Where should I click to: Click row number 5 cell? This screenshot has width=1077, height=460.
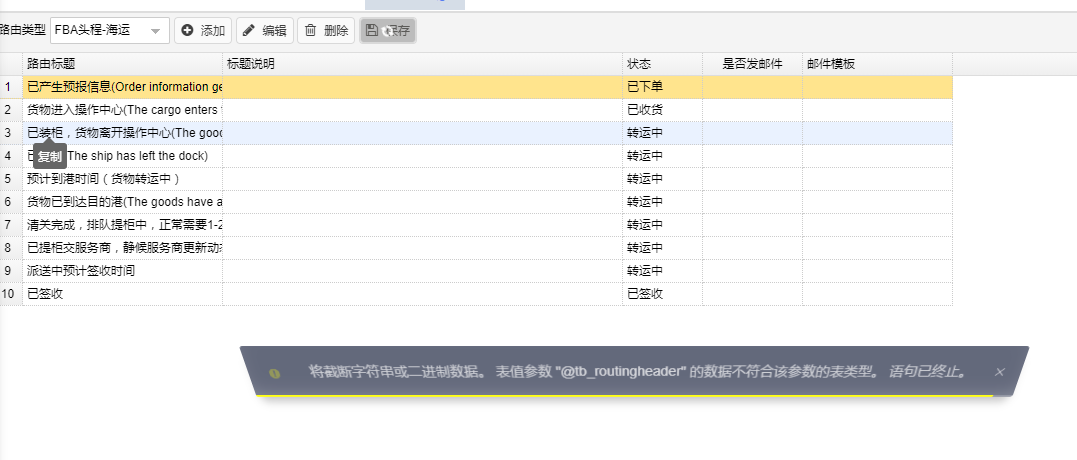11,179
